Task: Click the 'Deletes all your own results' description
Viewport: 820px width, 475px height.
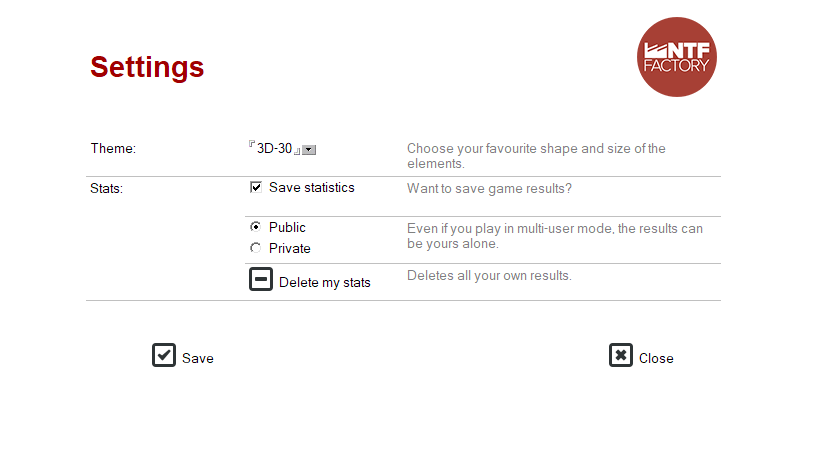Action: tap(489, 276)
